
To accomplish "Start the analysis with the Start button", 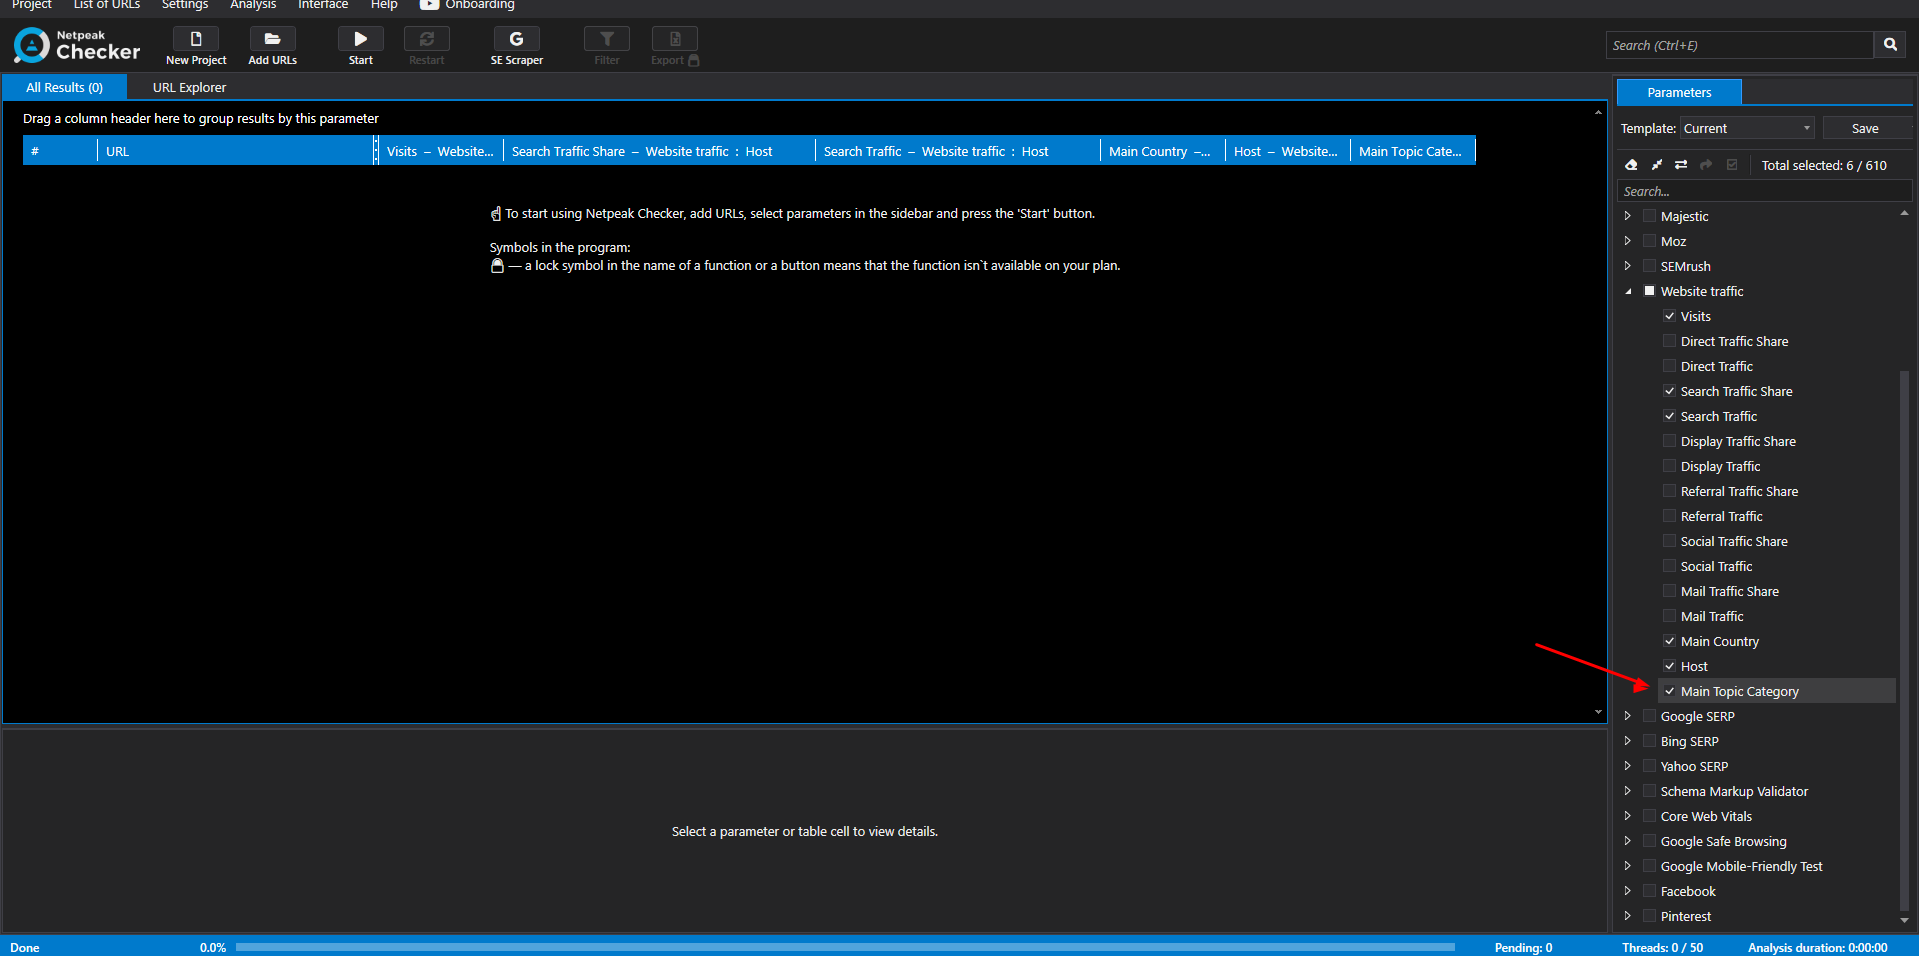I will coord(360,46).
